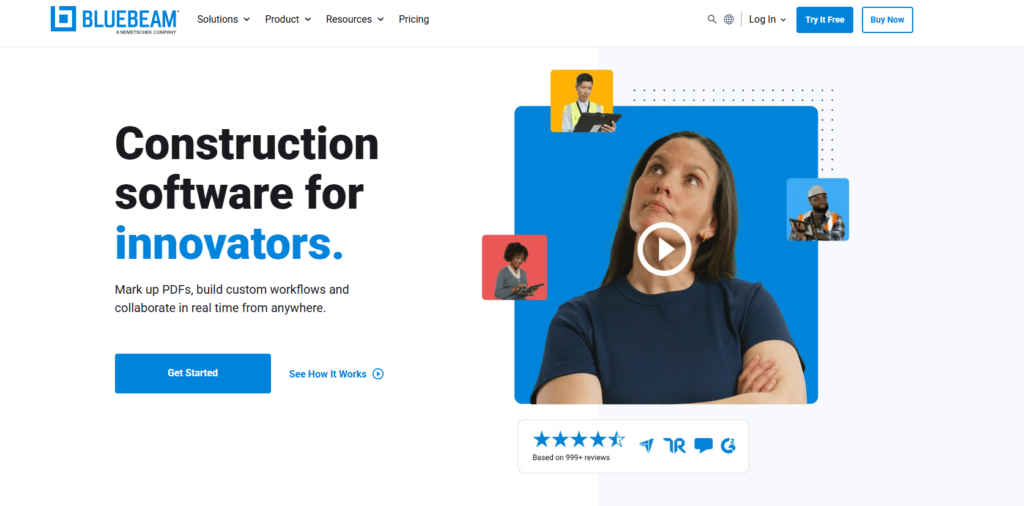Click the yellow worker thumbnail image

coord(582,101)
